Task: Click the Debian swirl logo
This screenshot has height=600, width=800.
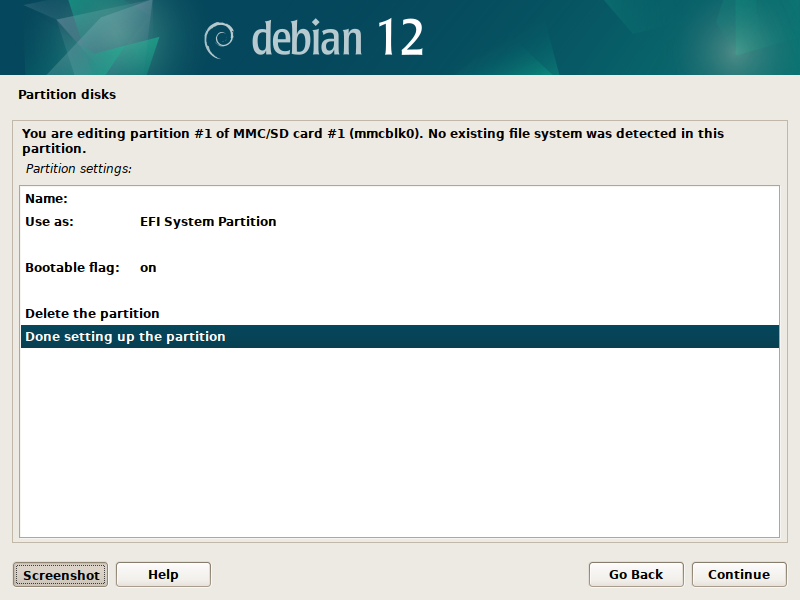Action: (x=219, y=40)
